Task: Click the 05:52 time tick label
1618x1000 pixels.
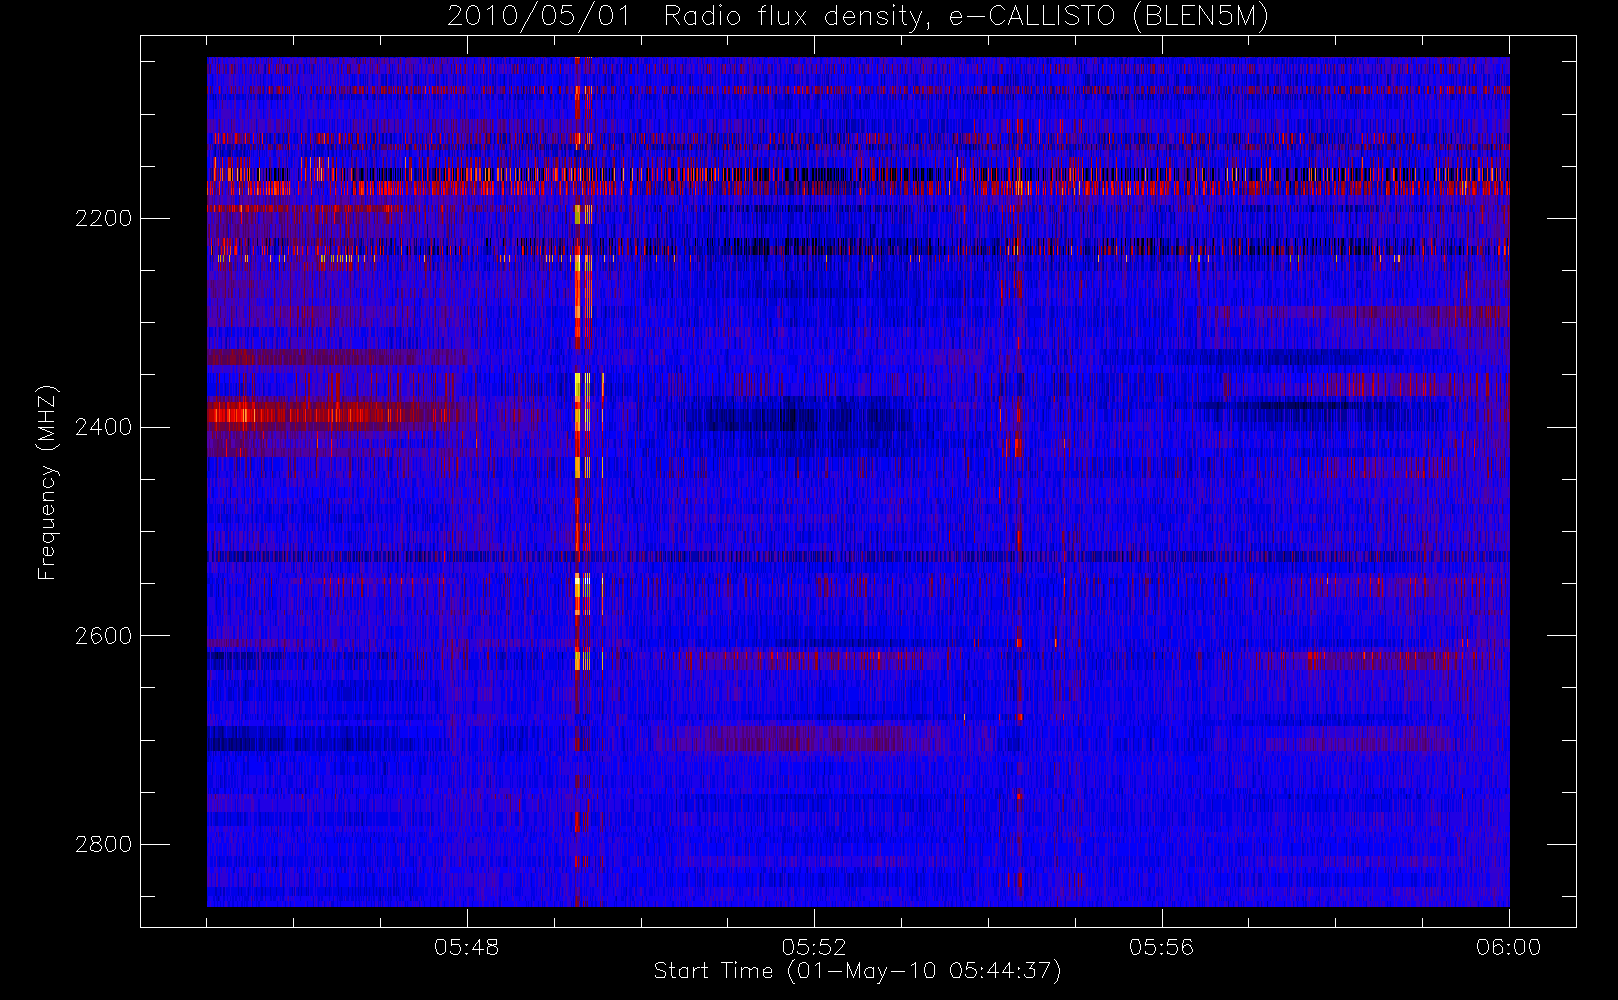Action: coord(814,947)
